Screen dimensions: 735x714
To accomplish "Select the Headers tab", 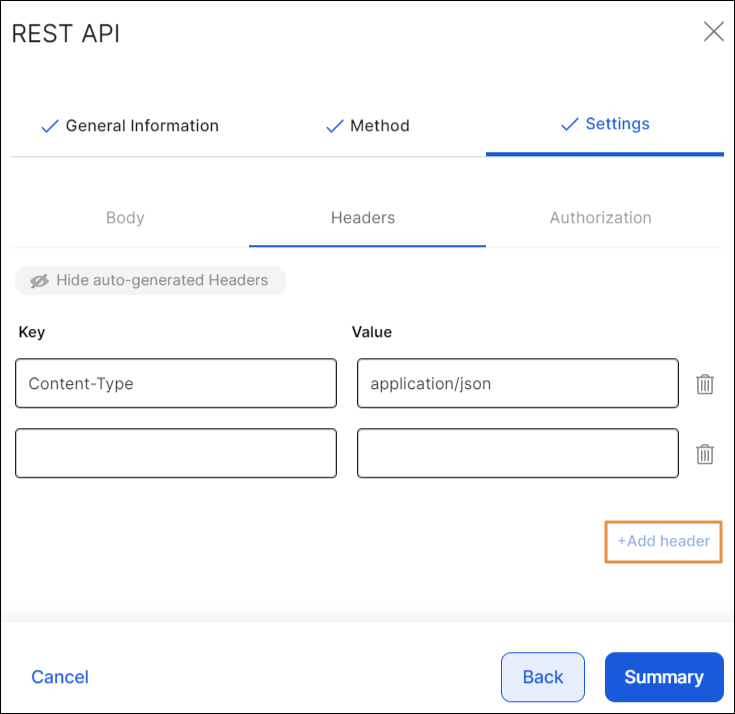I will [x=363, y=218].
